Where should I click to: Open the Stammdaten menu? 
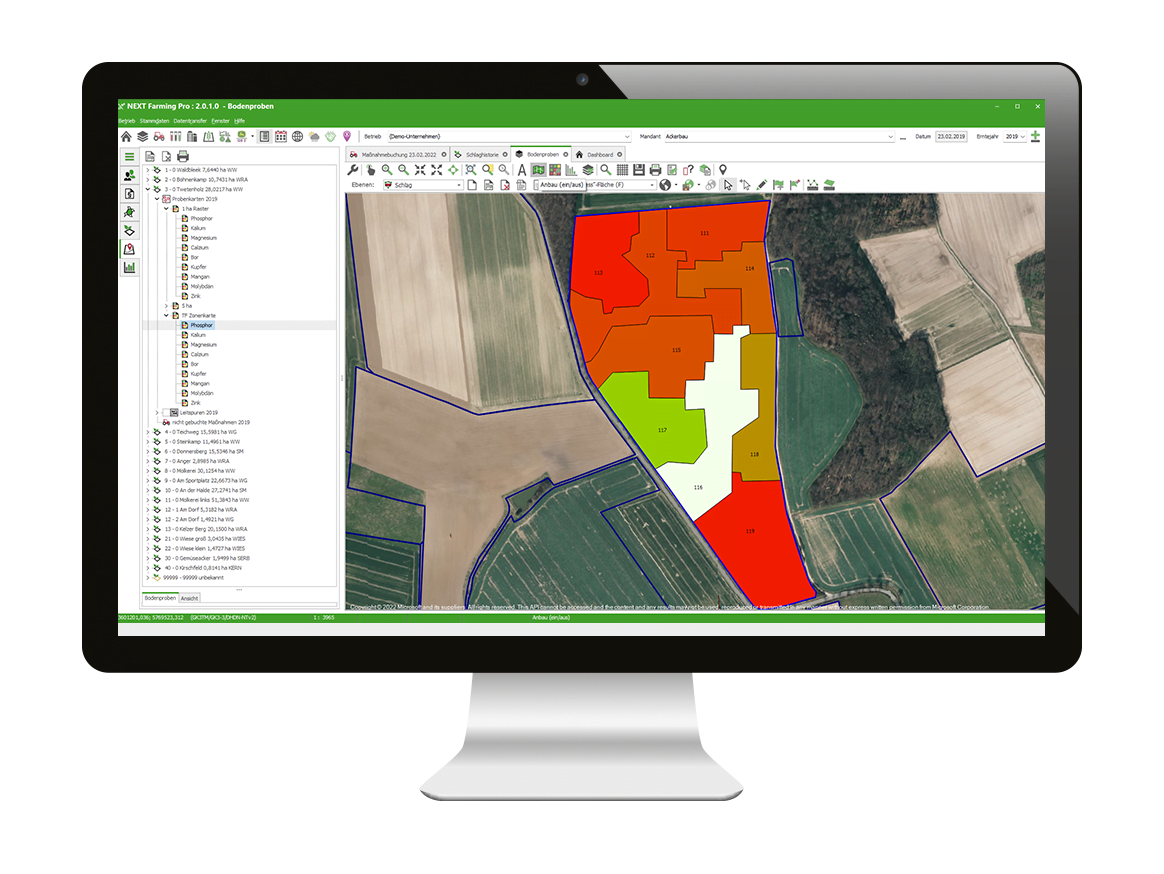154,121
